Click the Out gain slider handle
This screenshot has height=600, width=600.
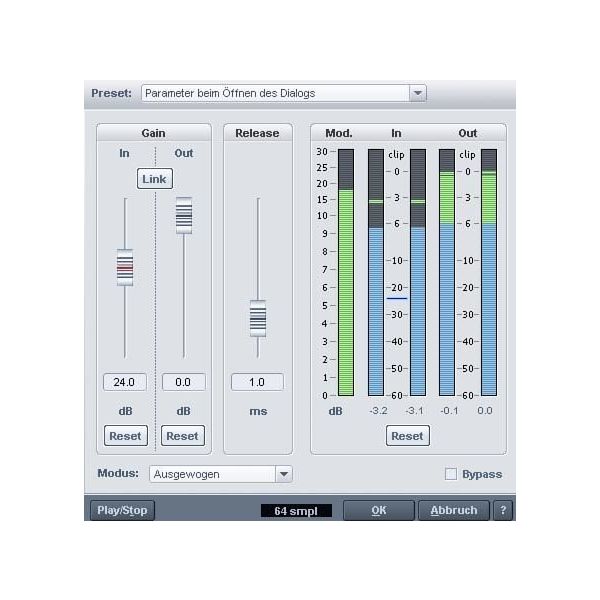(x=184, y=215)
